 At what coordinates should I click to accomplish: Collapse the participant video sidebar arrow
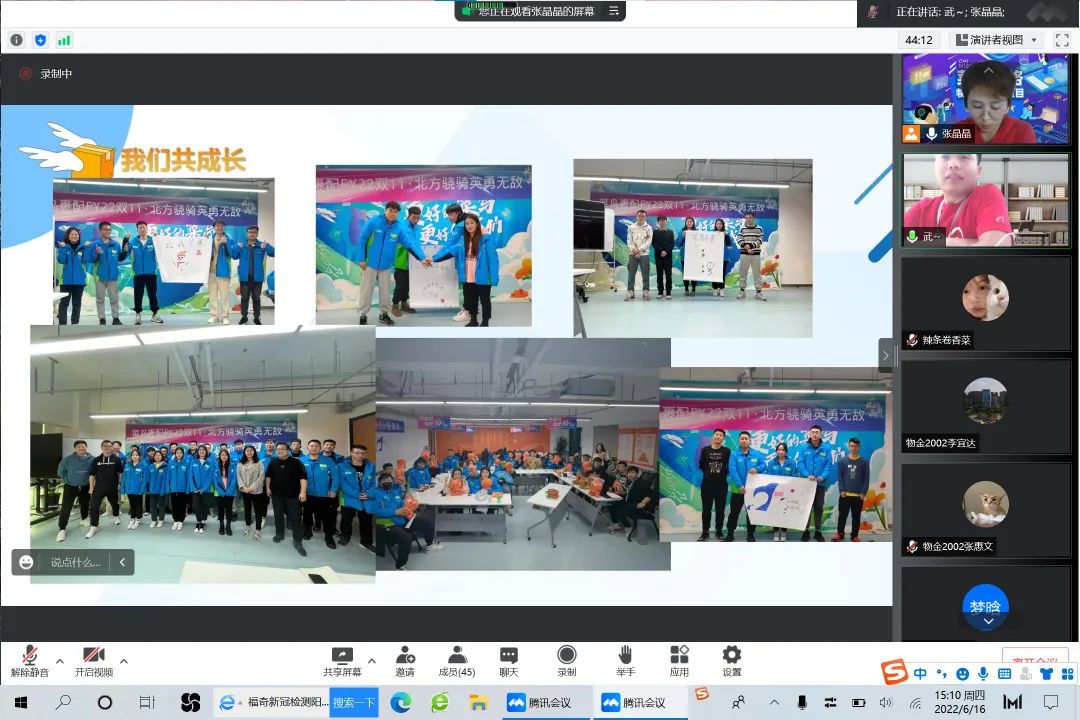[885, 354]
